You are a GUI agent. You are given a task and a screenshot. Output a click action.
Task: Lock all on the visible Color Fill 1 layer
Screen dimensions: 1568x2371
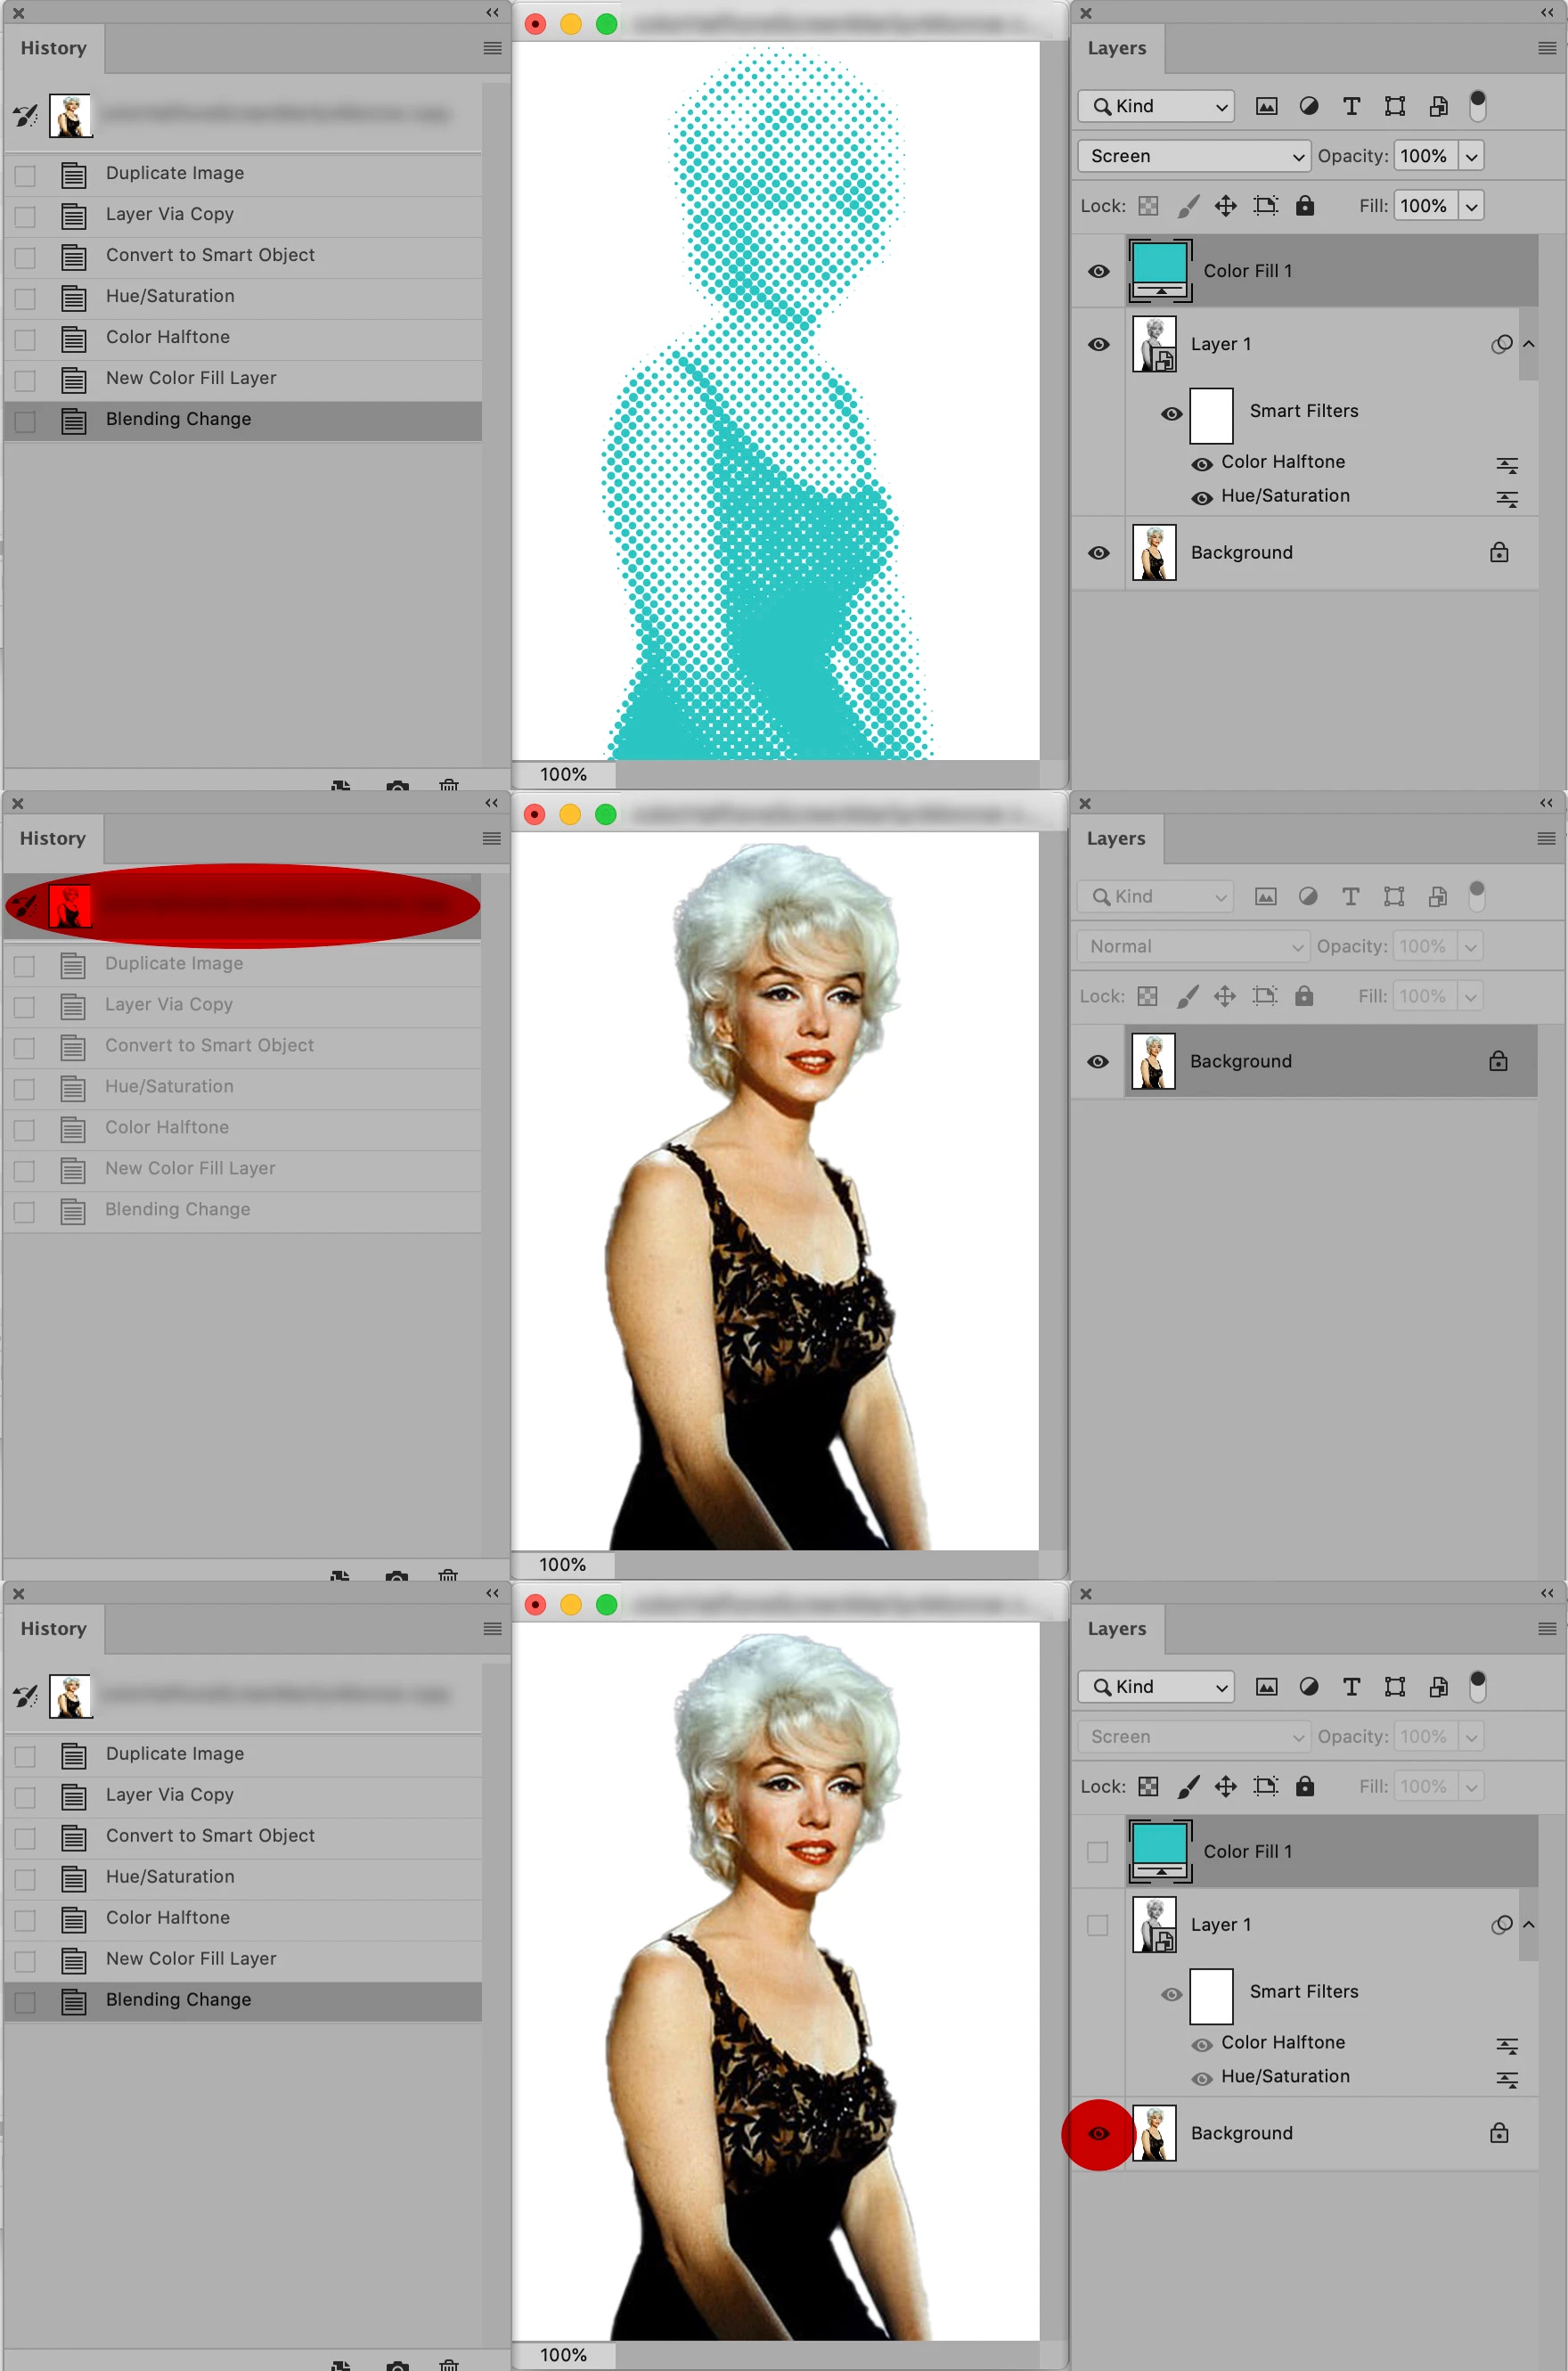pos(1305,206)
